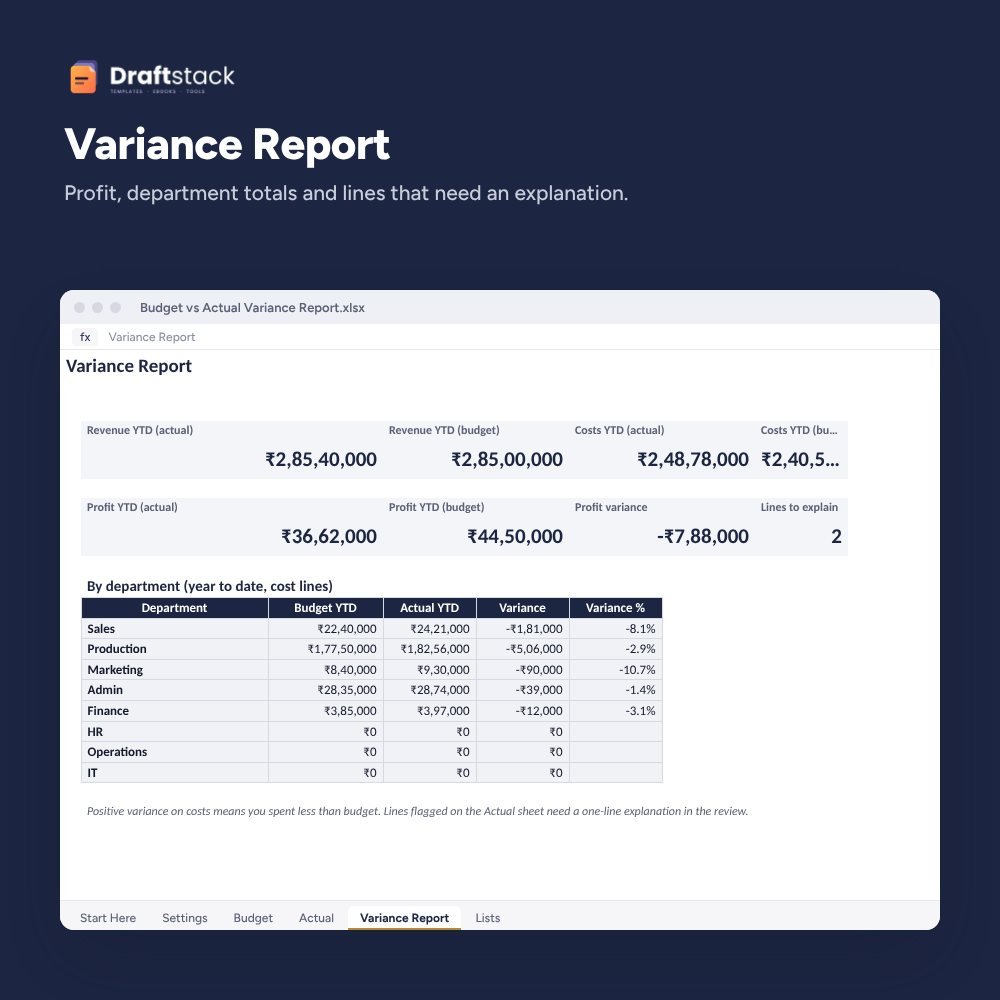Select Admin variance cell -₹39,000
This screenshot has width=1000, height=1000.
point(522,690)
